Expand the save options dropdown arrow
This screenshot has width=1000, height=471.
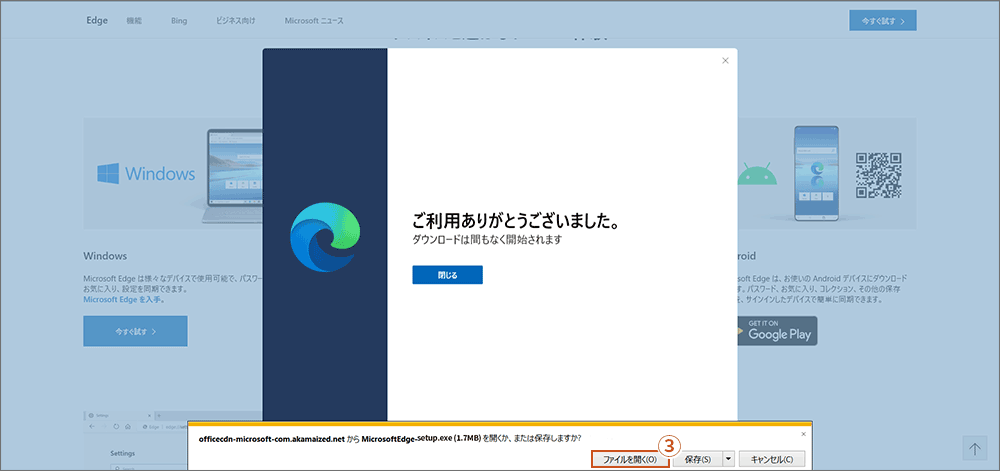click(729, 459)
